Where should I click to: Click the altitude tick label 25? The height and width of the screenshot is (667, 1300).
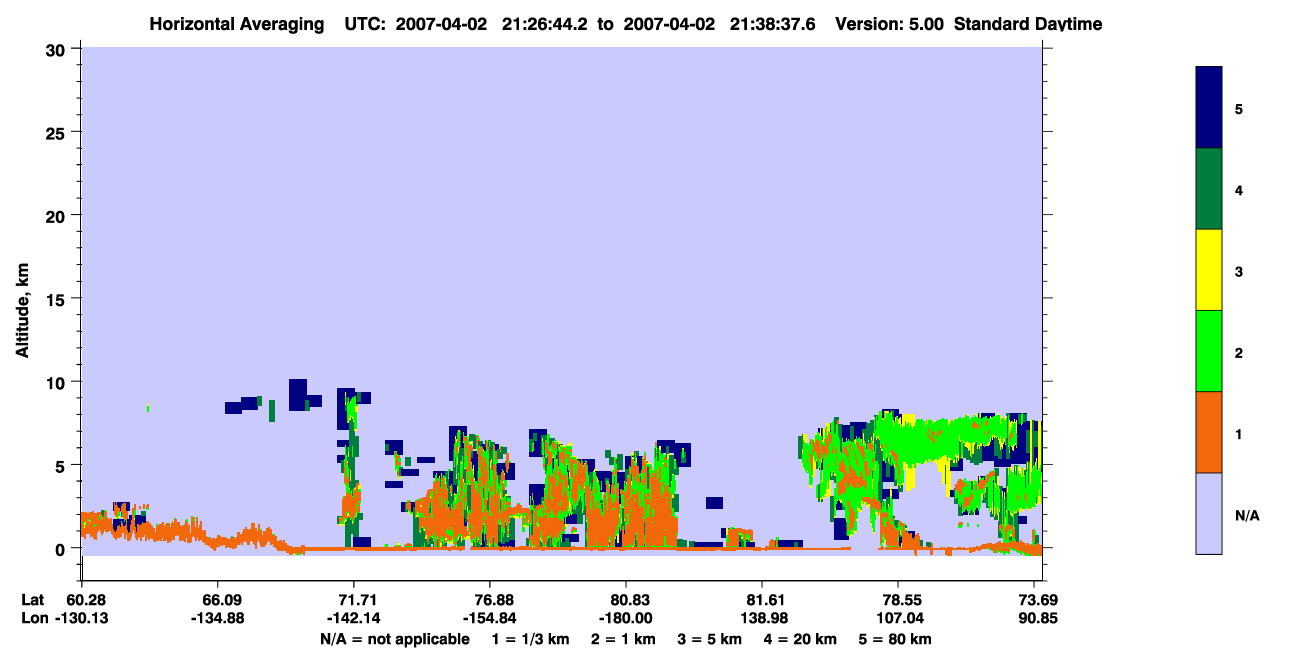click(58, 132)
